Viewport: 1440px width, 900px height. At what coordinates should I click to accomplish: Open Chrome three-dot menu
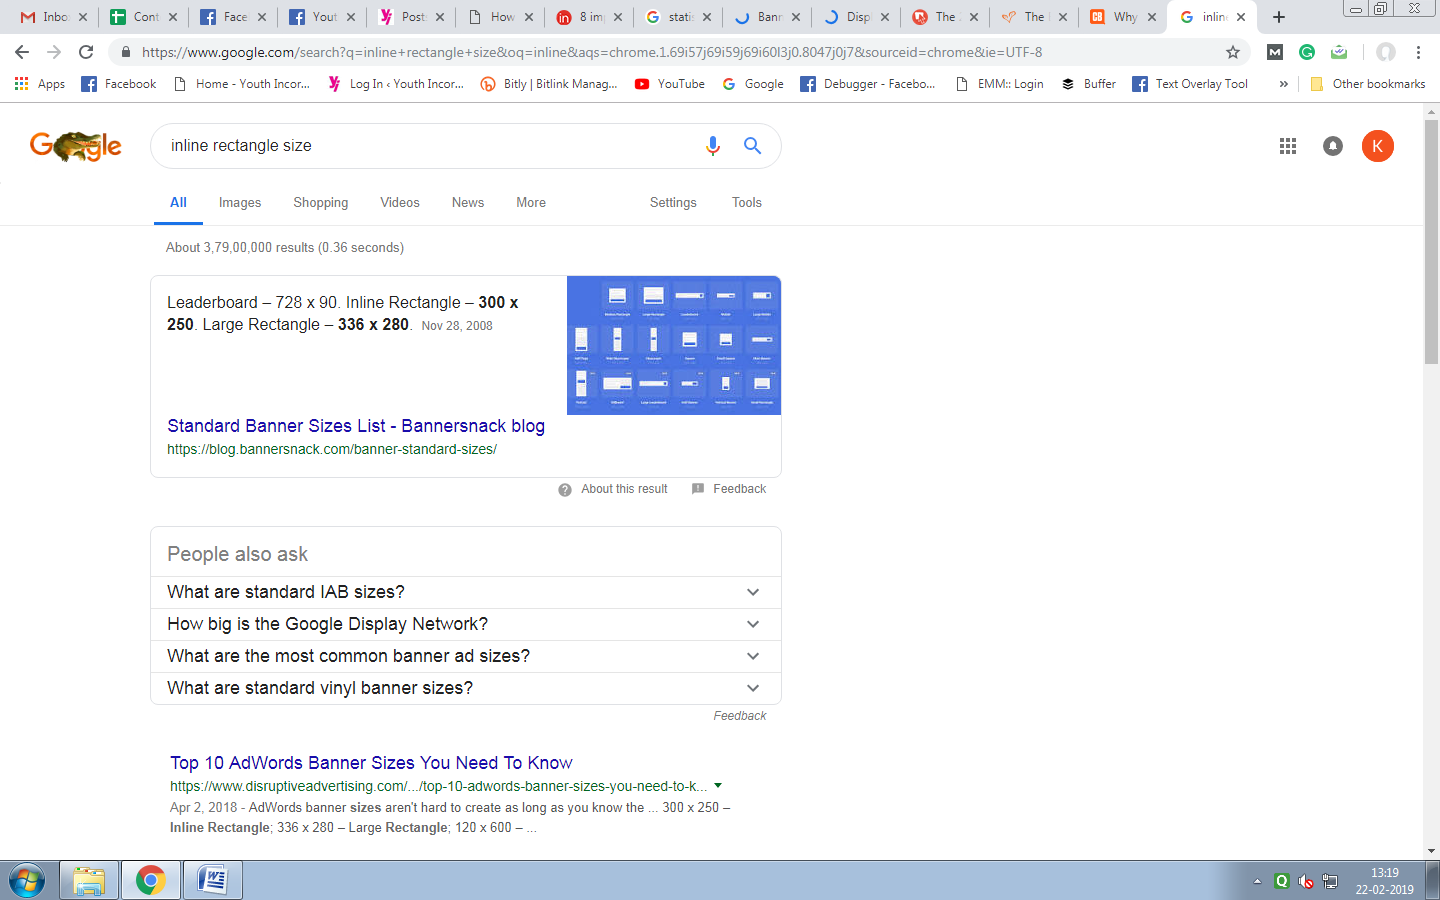(x=1418, y=52)
